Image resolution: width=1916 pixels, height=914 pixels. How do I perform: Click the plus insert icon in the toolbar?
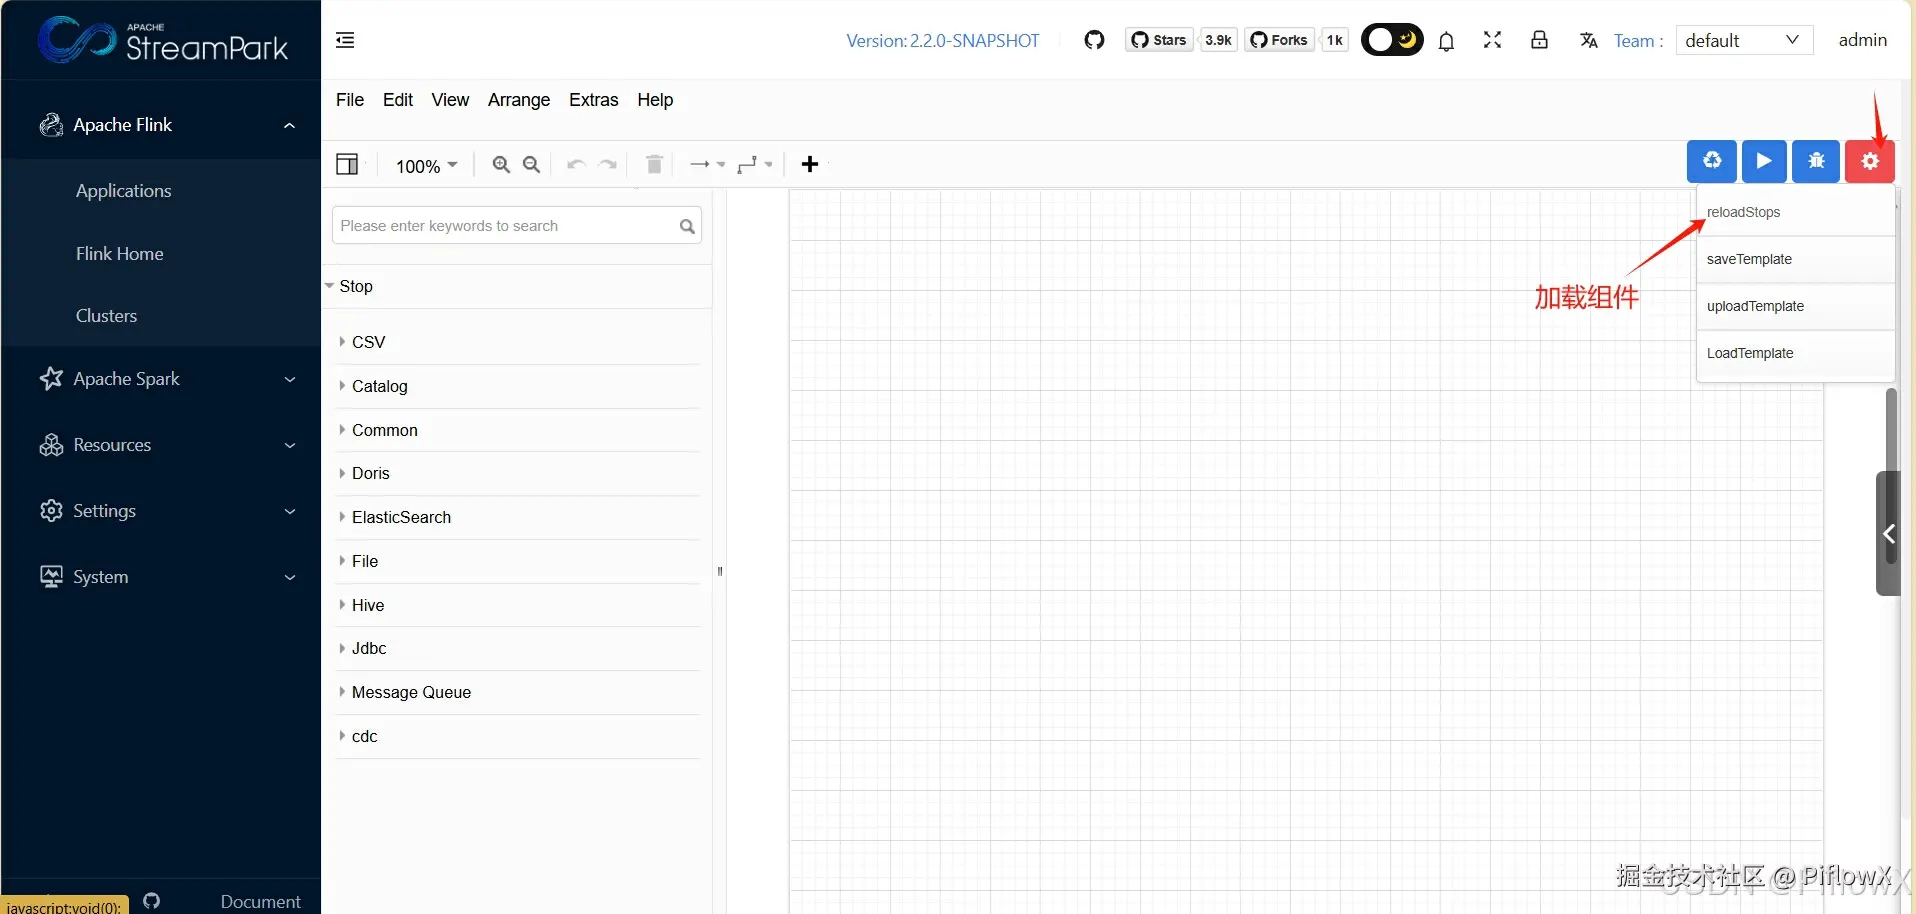(x=810, y=164)
